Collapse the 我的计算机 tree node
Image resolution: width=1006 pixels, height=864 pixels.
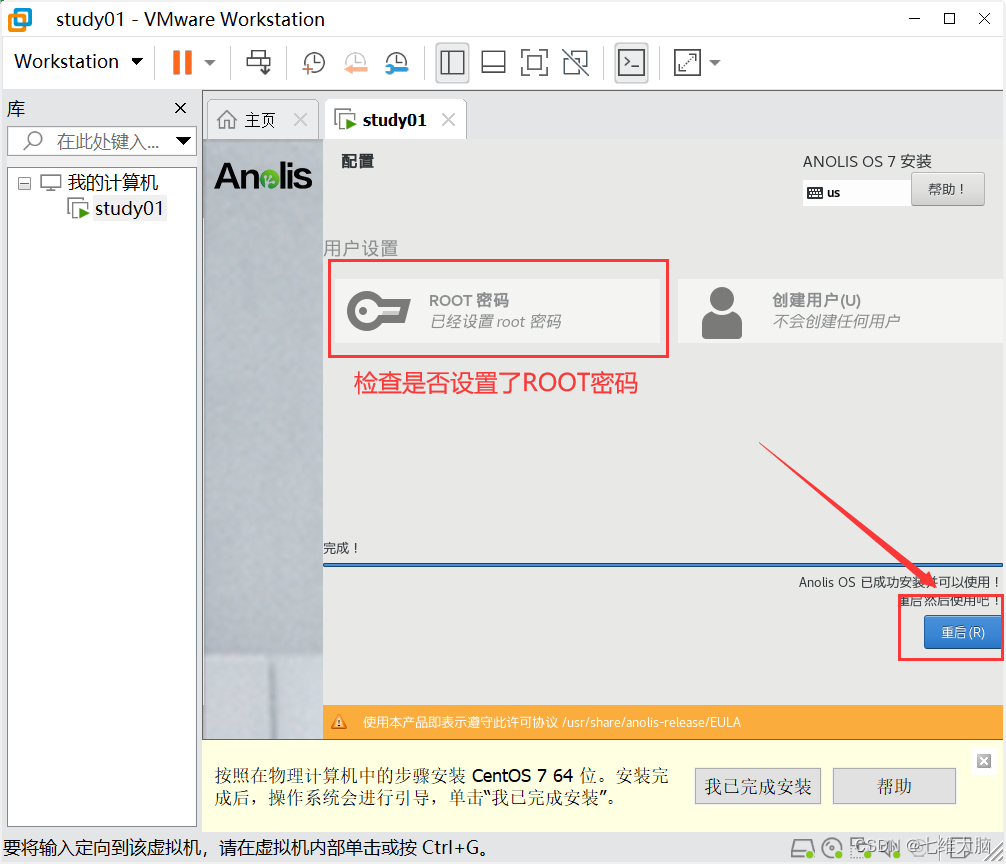24,183
